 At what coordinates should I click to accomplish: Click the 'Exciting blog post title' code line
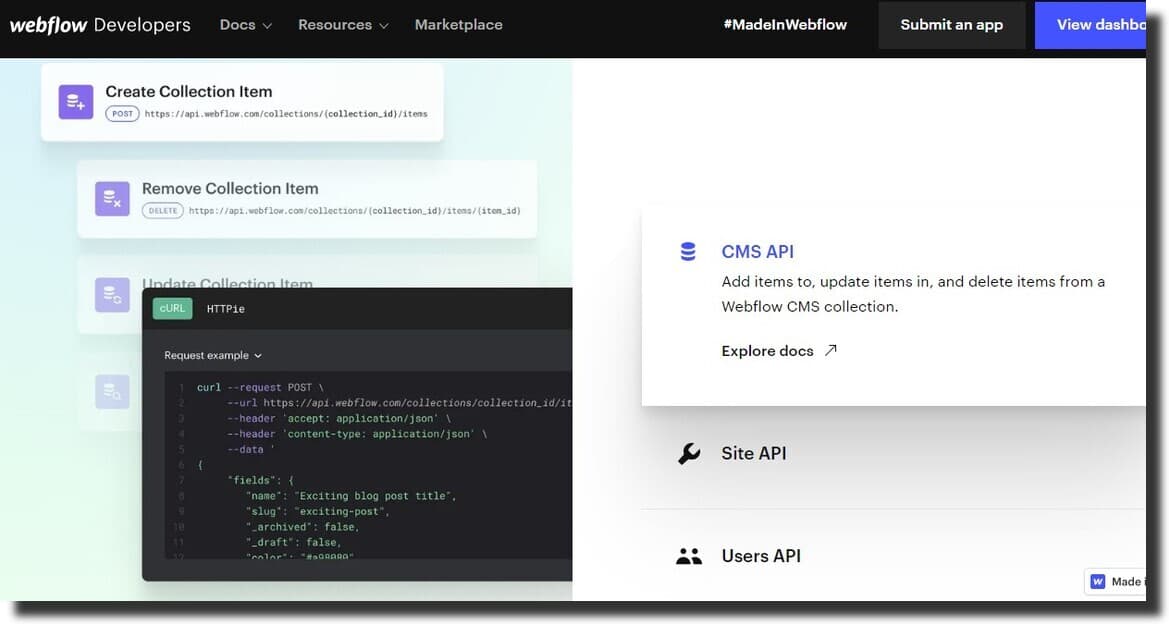350,496
